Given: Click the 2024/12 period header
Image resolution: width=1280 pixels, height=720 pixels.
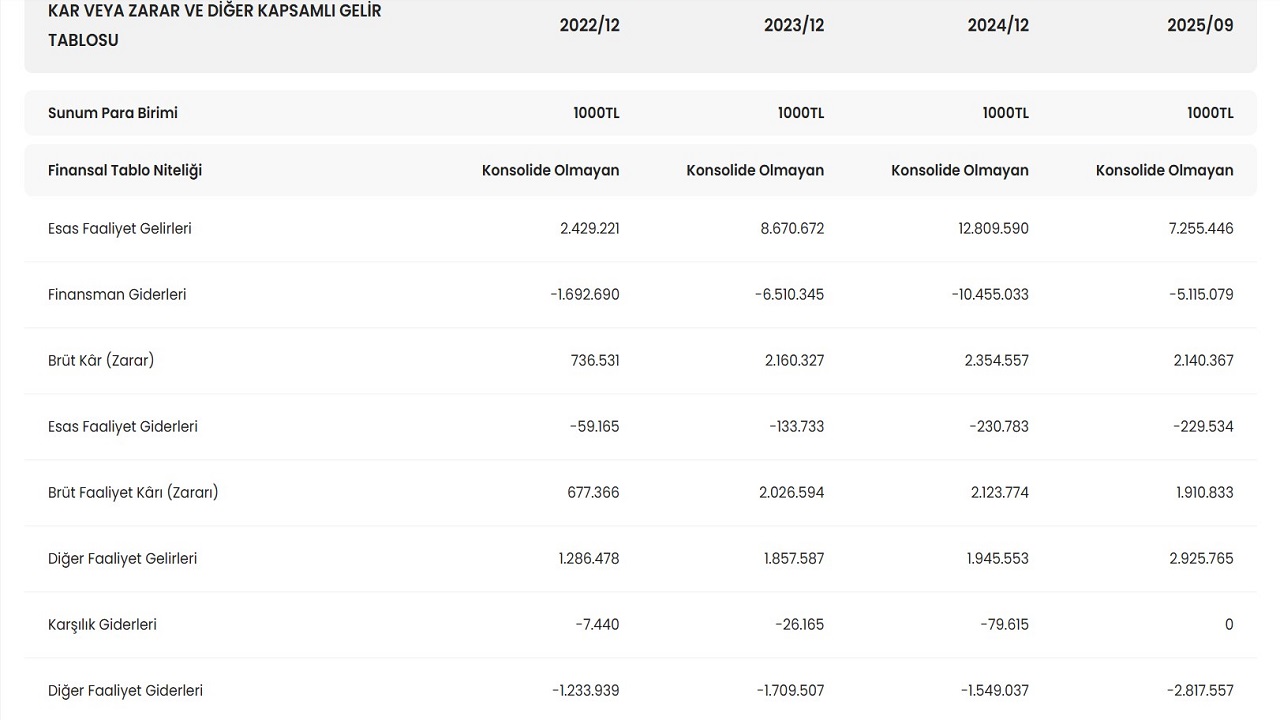Looking at the screenshot, I should 998,25.
